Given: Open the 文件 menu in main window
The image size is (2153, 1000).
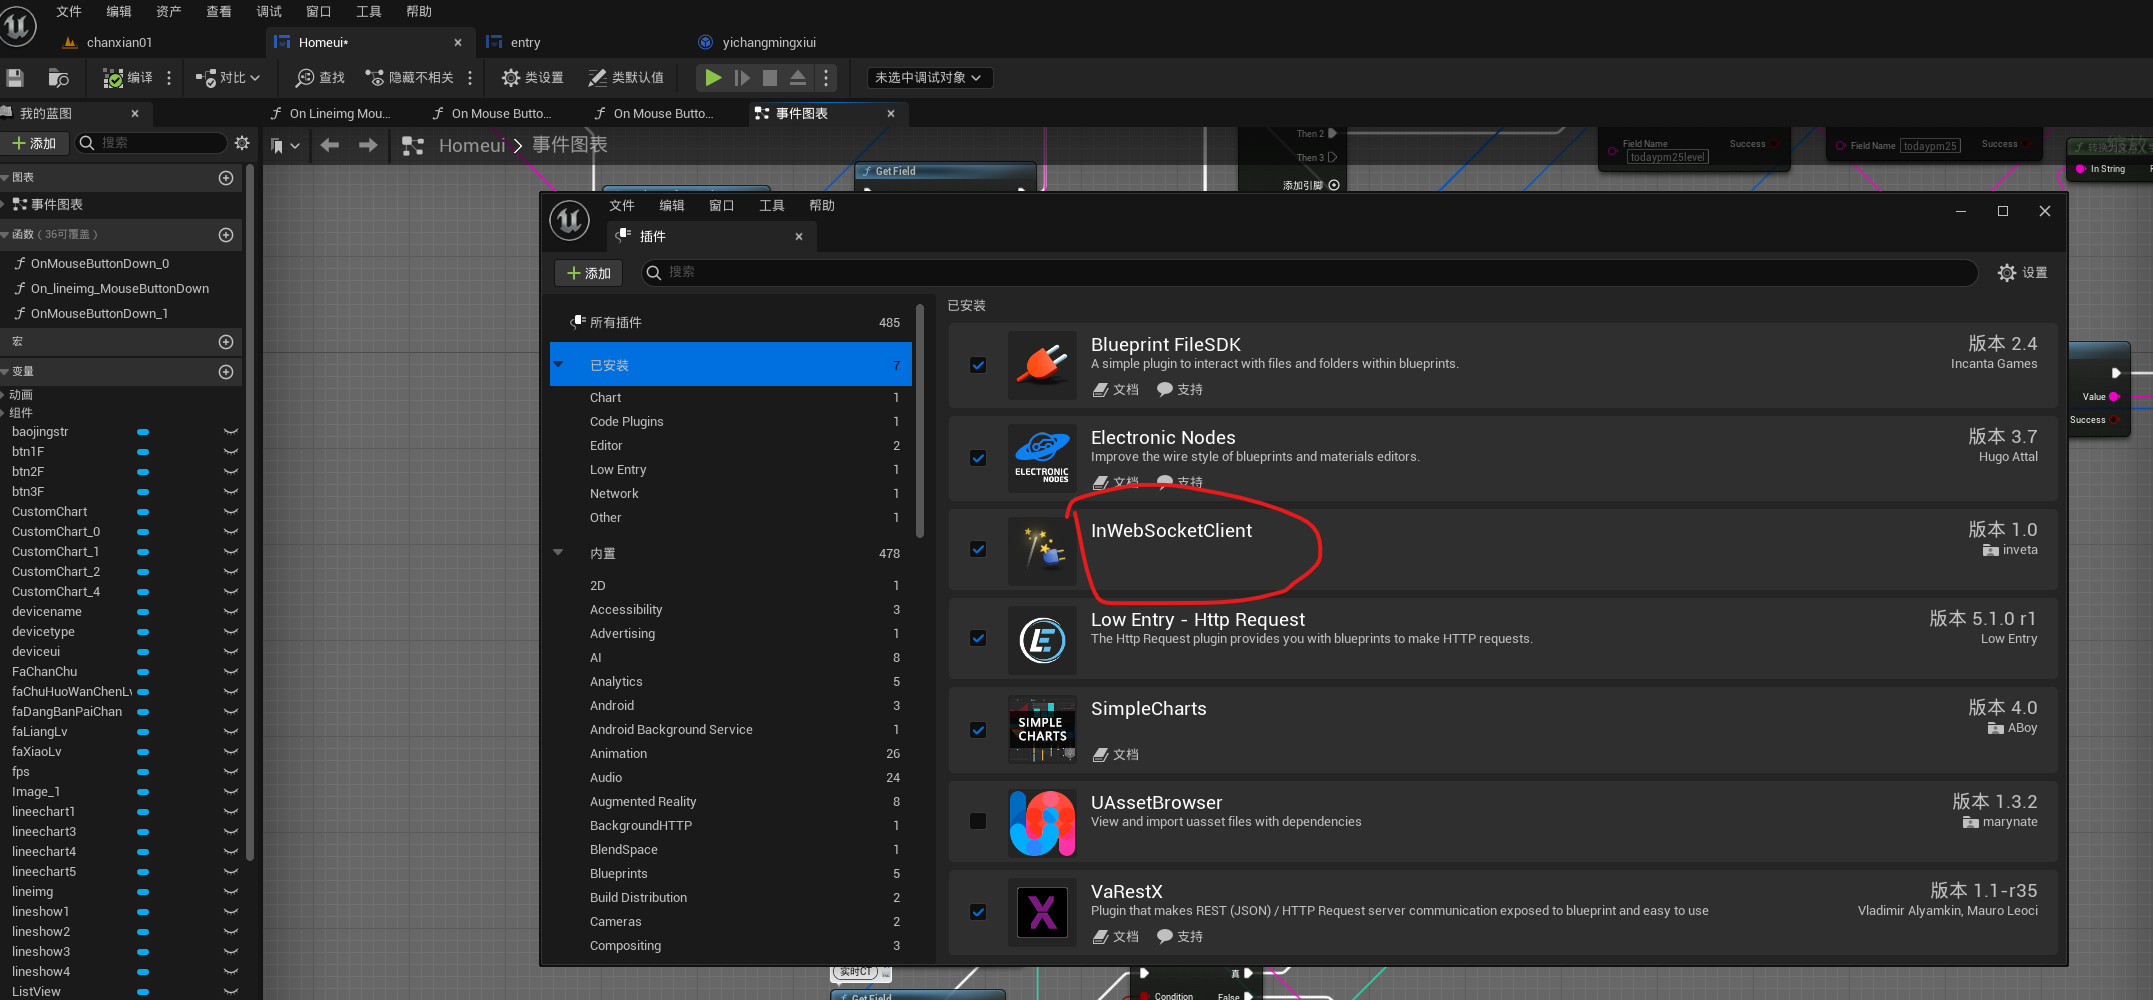Looking at the screenshot, I should [69, 12].
